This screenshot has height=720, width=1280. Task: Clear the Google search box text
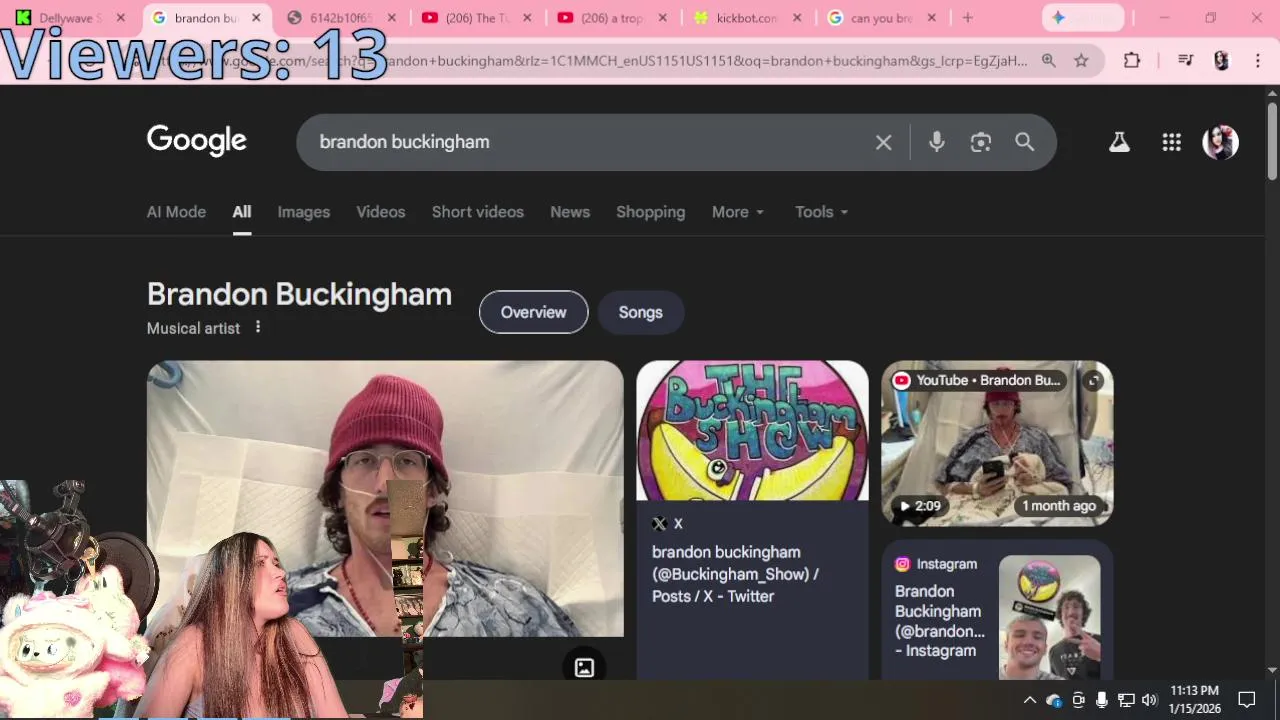point(883,142)
